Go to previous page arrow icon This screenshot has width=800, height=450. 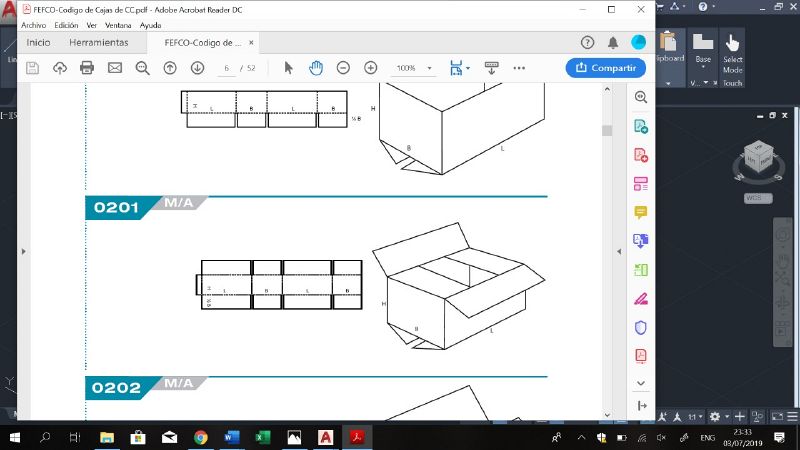(170, 68)
